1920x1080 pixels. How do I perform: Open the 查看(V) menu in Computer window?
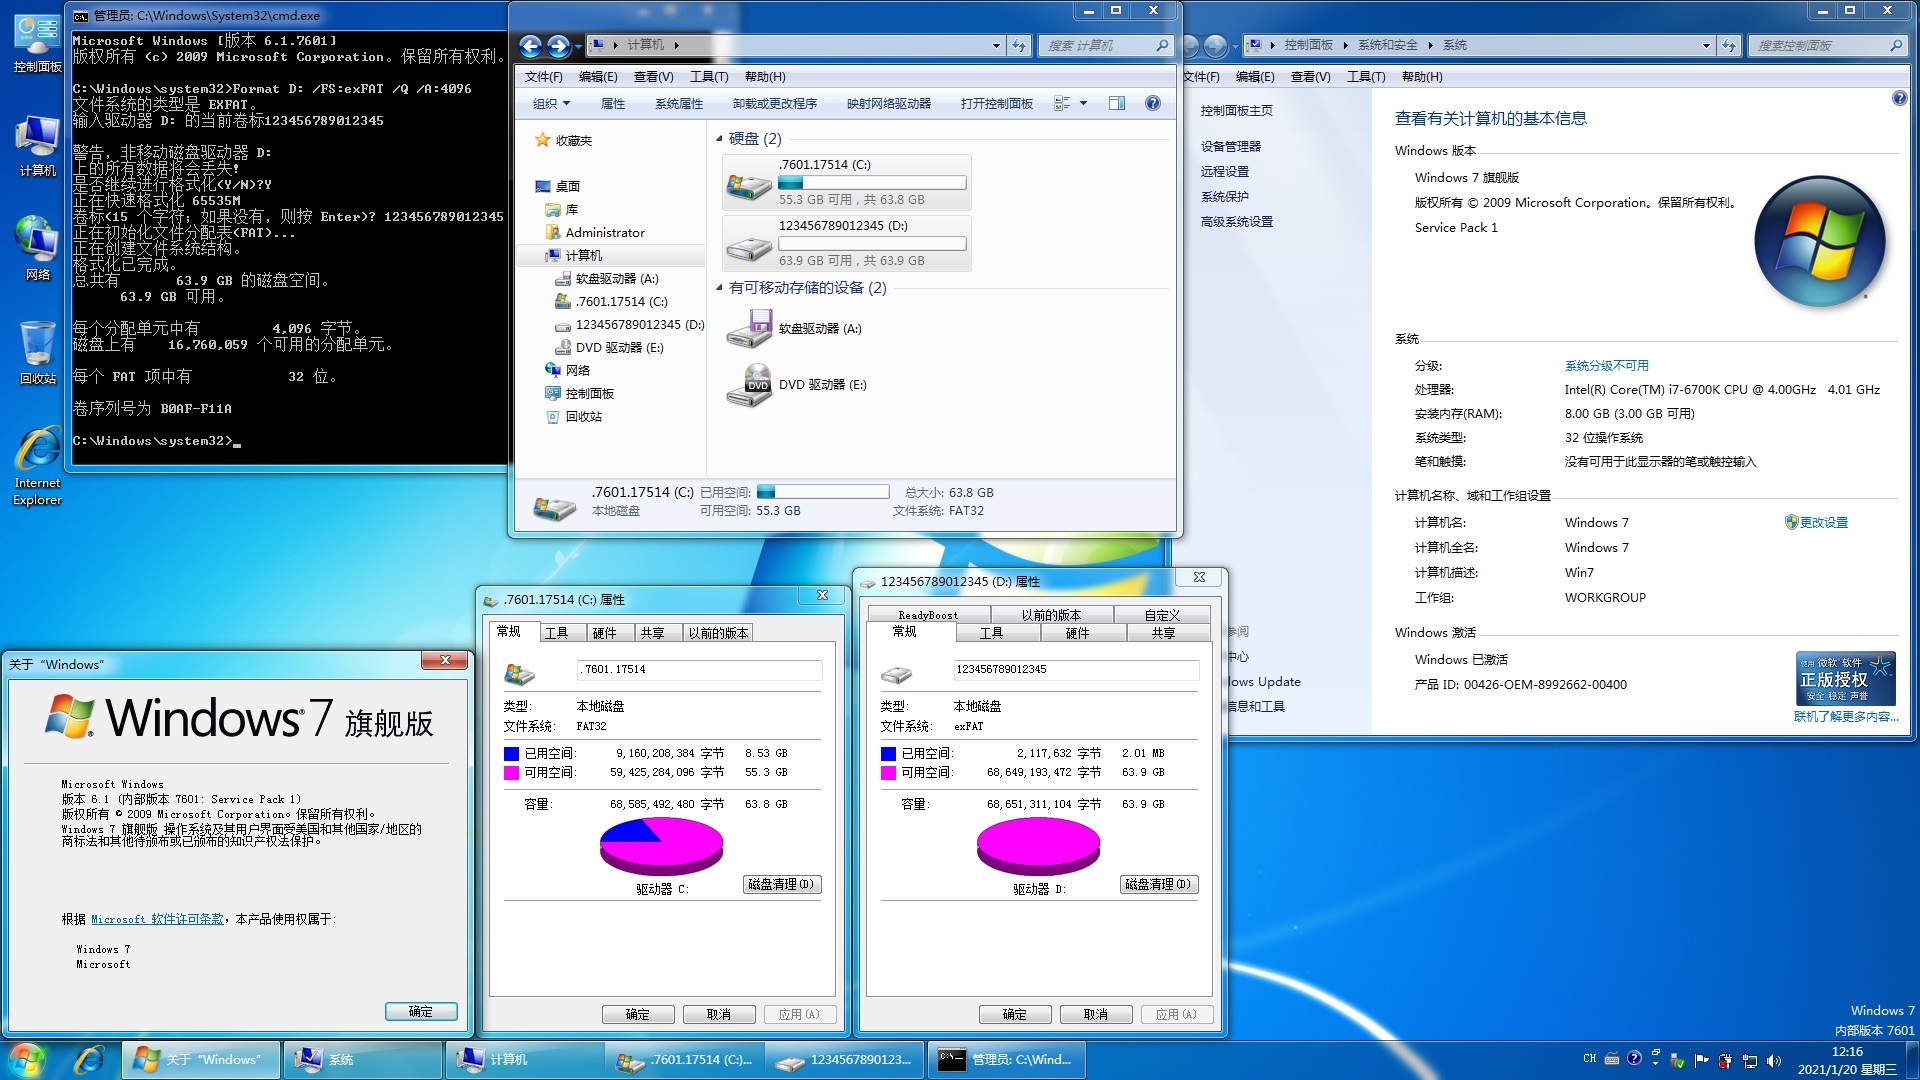(653, 76)
